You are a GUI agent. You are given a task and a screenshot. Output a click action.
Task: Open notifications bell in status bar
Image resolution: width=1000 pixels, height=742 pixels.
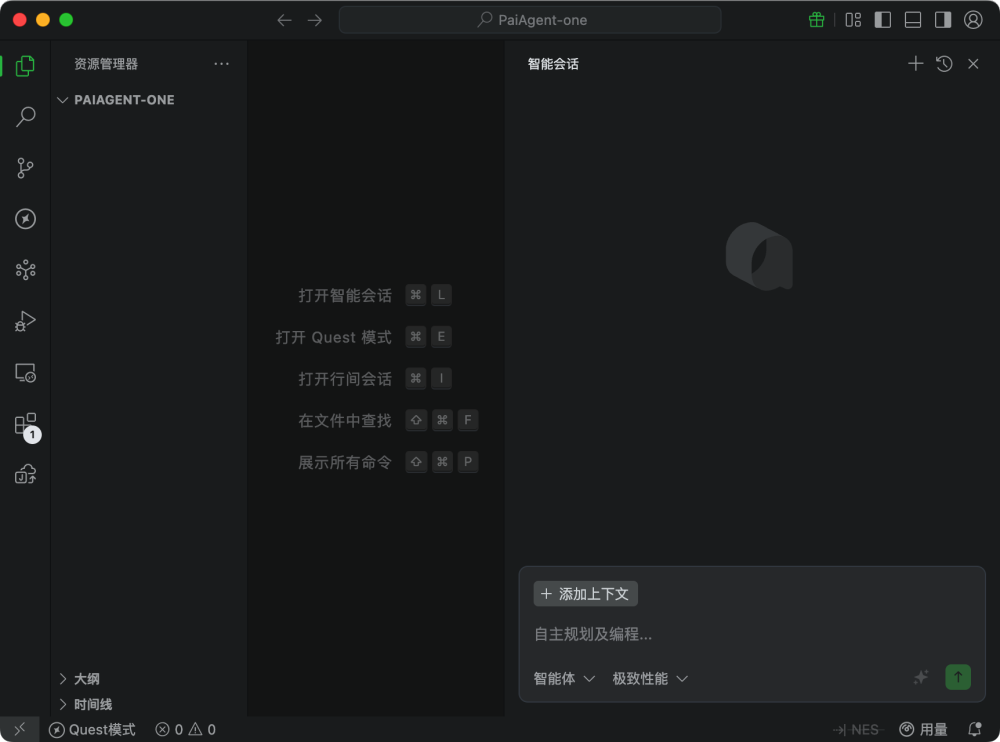[x=973, y=729]
